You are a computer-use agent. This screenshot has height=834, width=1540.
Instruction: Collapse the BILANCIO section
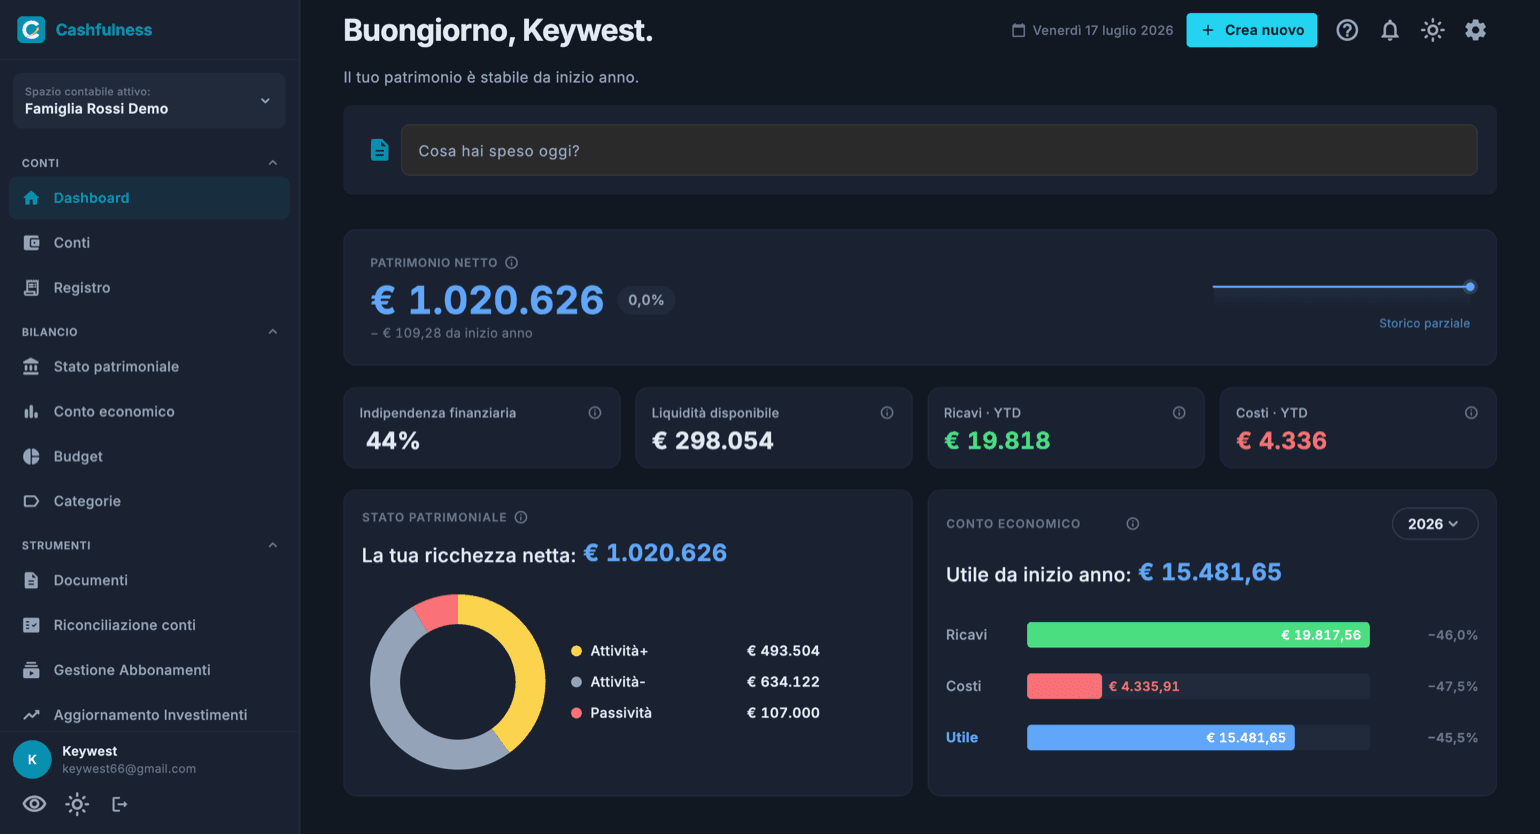tap(273, 332)
